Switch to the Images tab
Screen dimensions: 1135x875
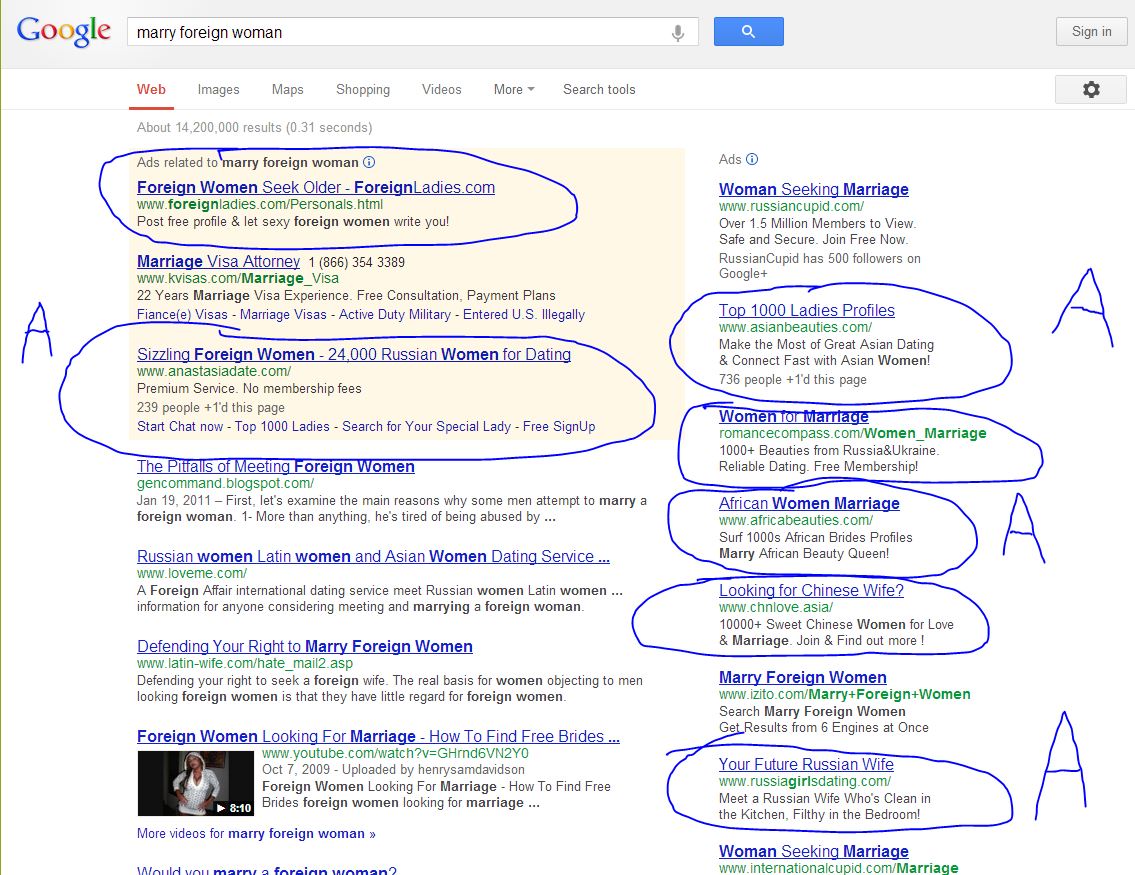pos(219,90)
